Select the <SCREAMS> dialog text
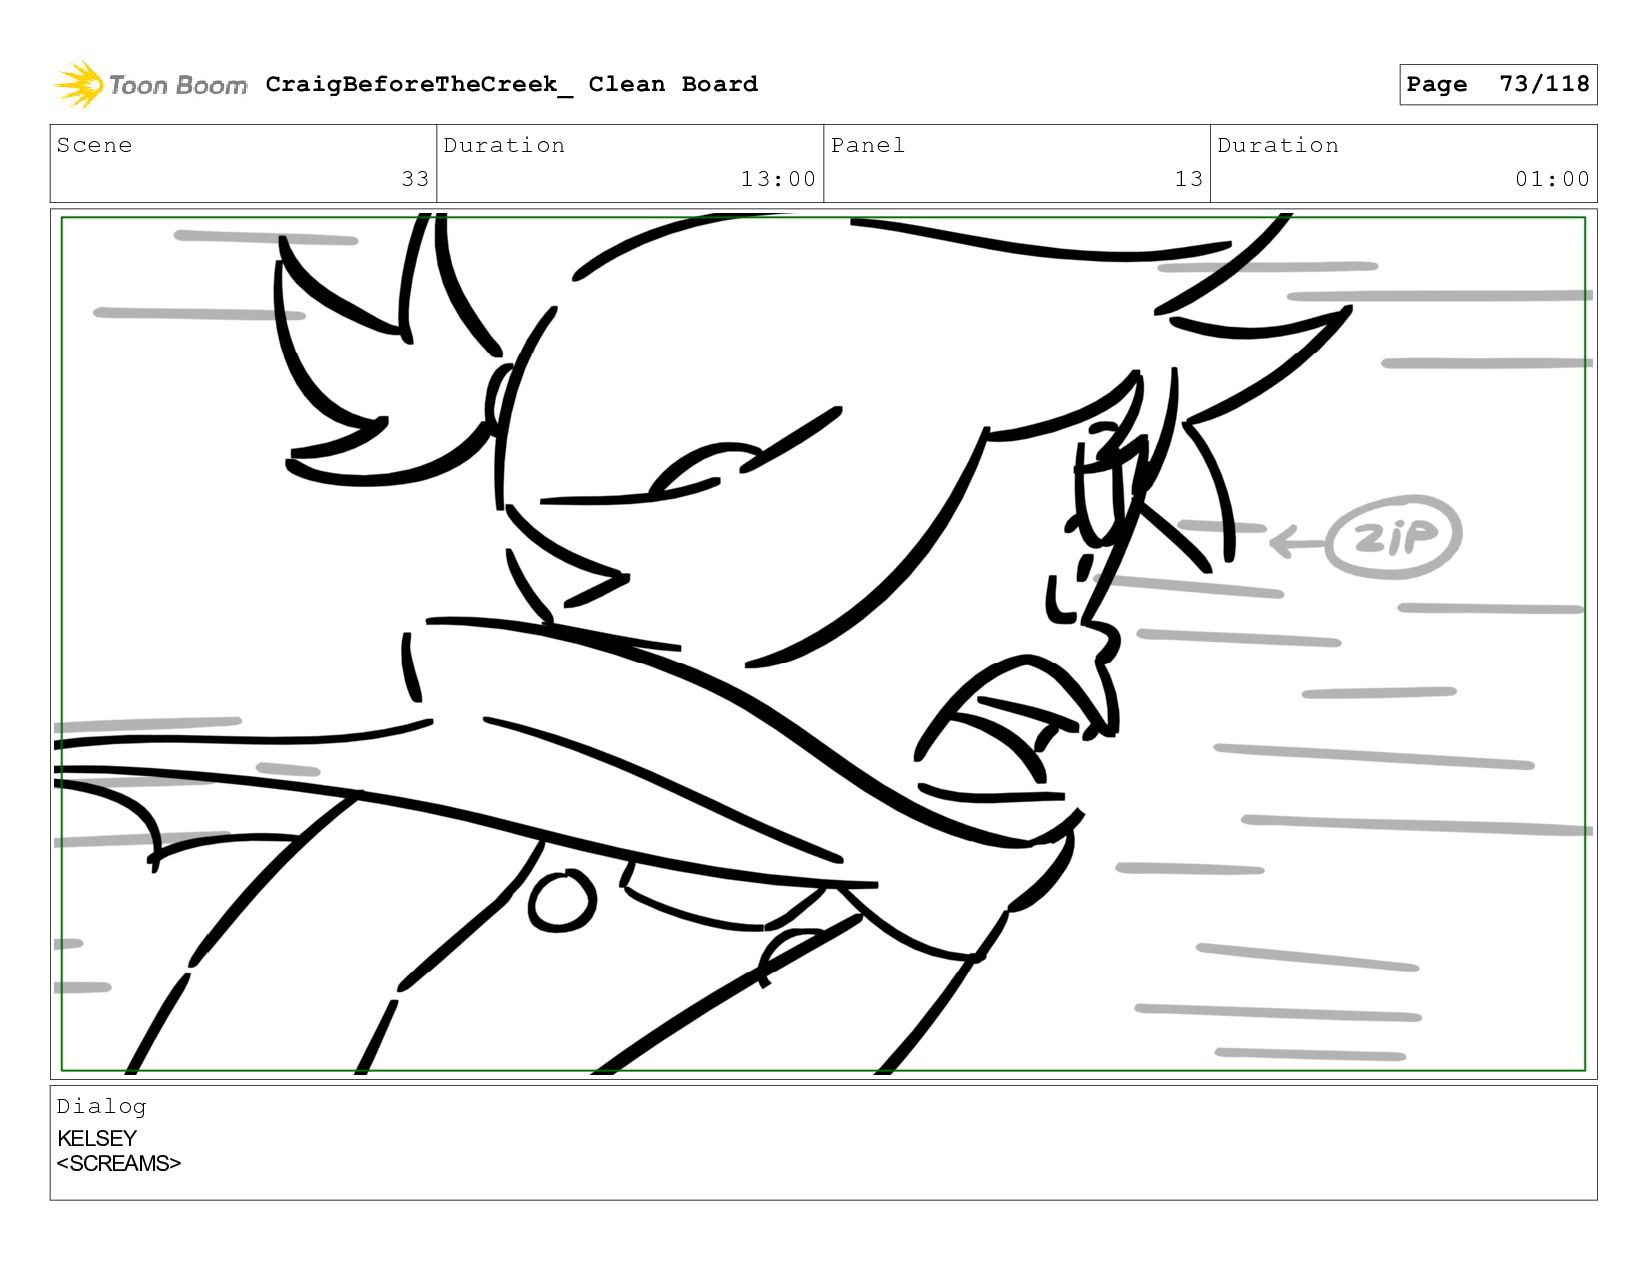Viewport: 1650px width, 1275px height. pyautogui.click(x=119, y=1163)
